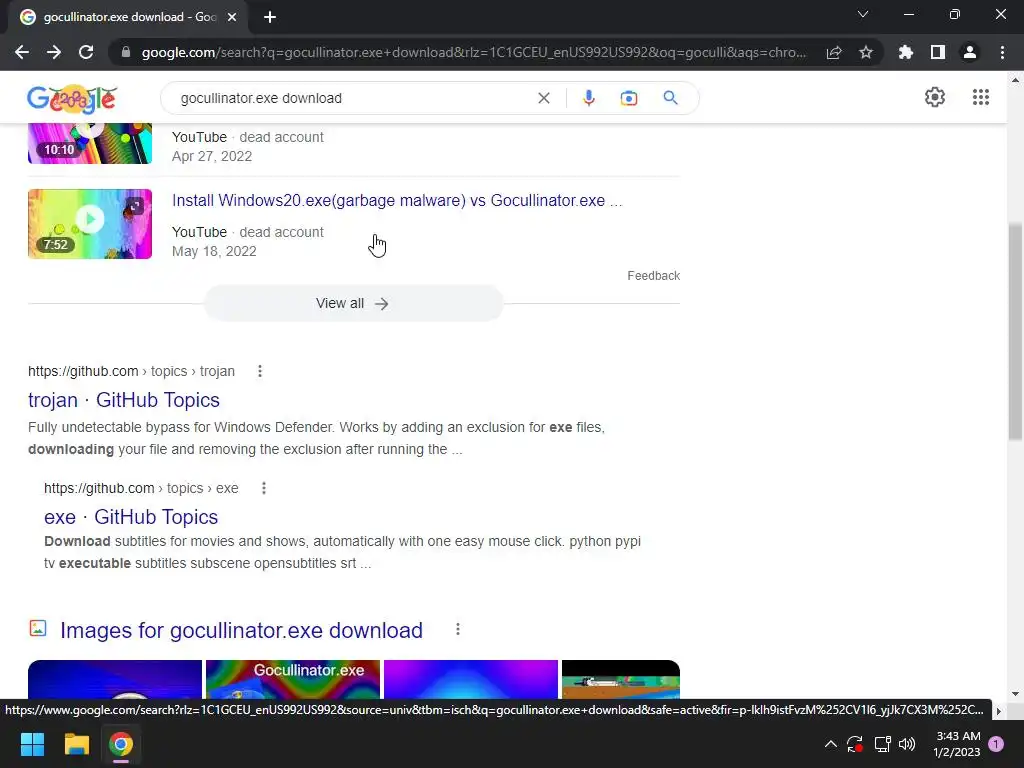
Task: Open the Chrome profile avatar
Action: point(970,52)
